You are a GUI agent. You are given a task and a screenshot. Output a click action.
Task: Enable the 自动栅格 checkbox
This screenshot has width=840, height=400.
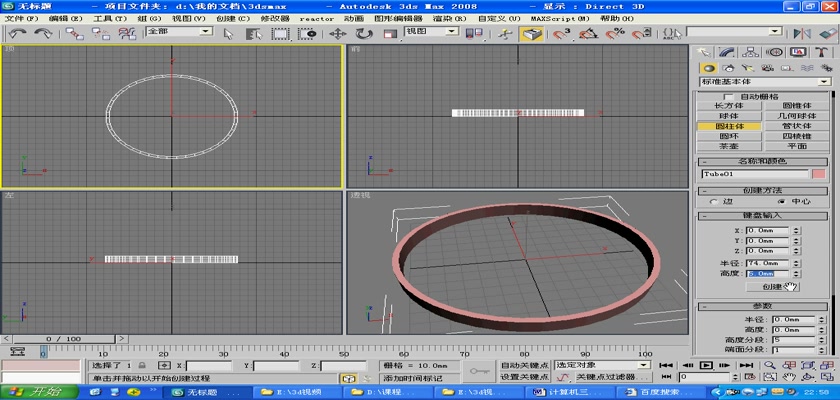coord(728,96)
